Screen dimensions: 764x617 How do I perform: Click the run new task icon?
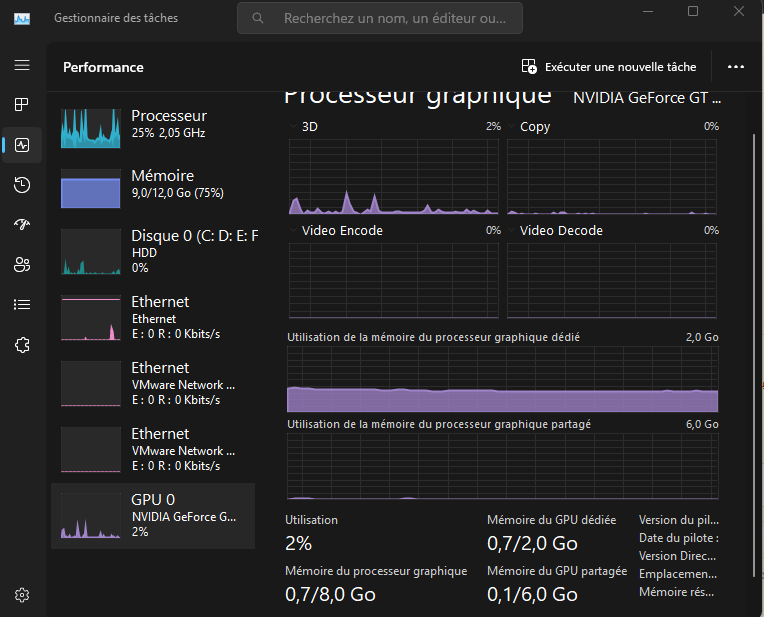pyautogui.click(x=529, y=66)
